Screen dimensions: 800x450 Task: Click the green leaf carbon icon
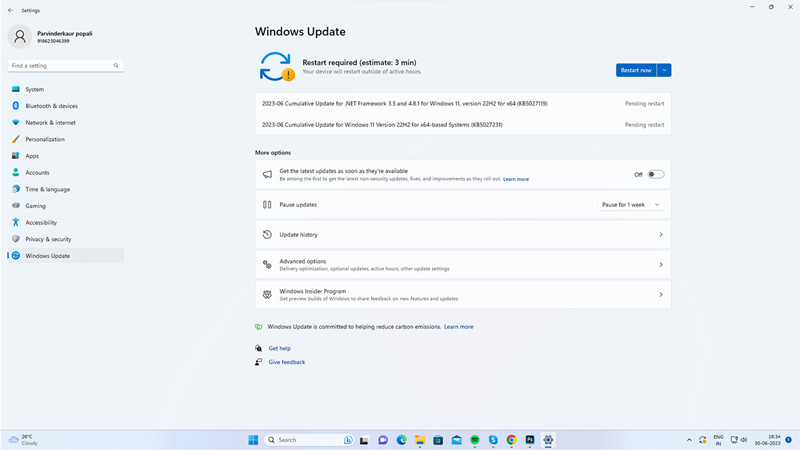coord(259,327)
